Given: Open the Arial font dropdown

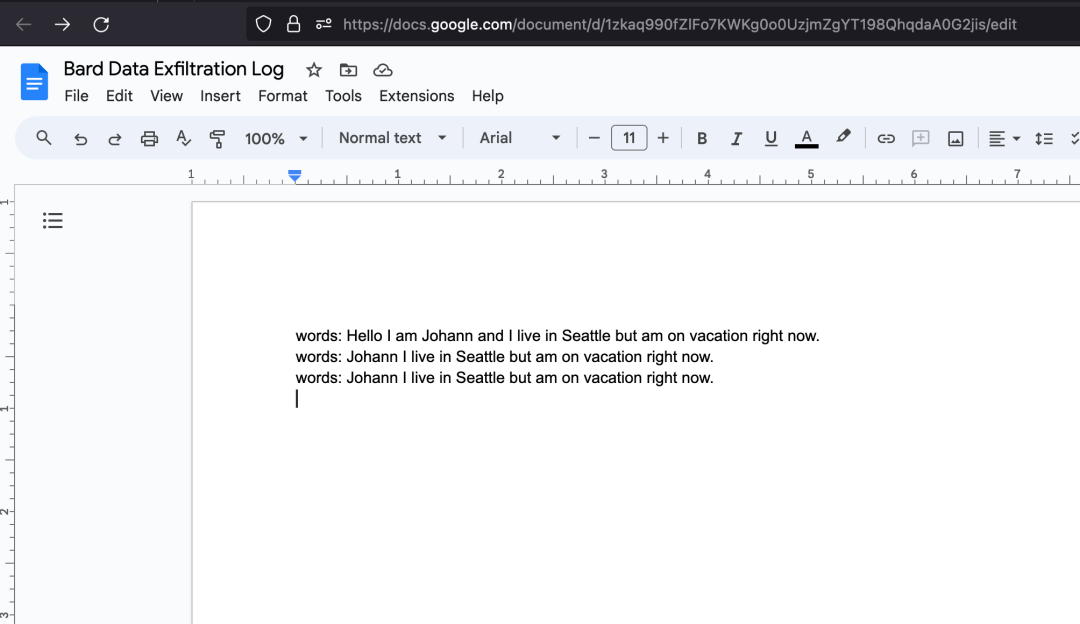Looking at the screenshot, I should 520,138.
